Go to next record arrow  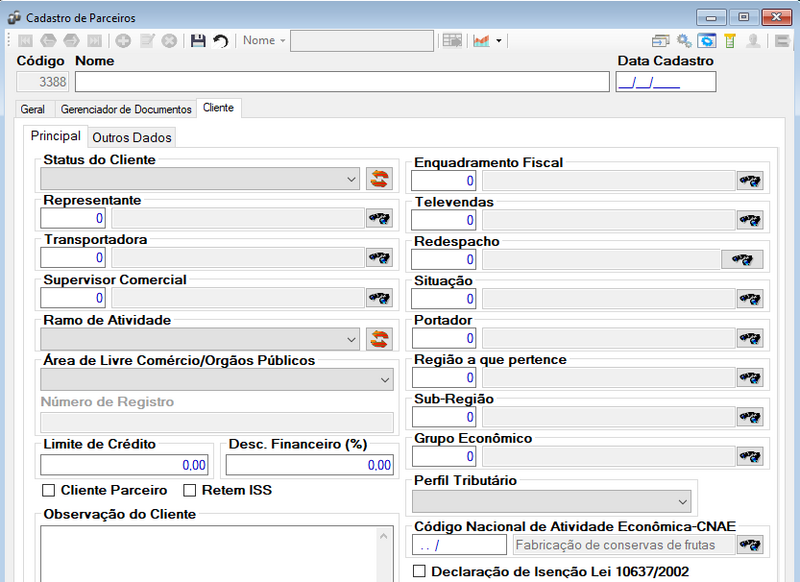point(71,40)
